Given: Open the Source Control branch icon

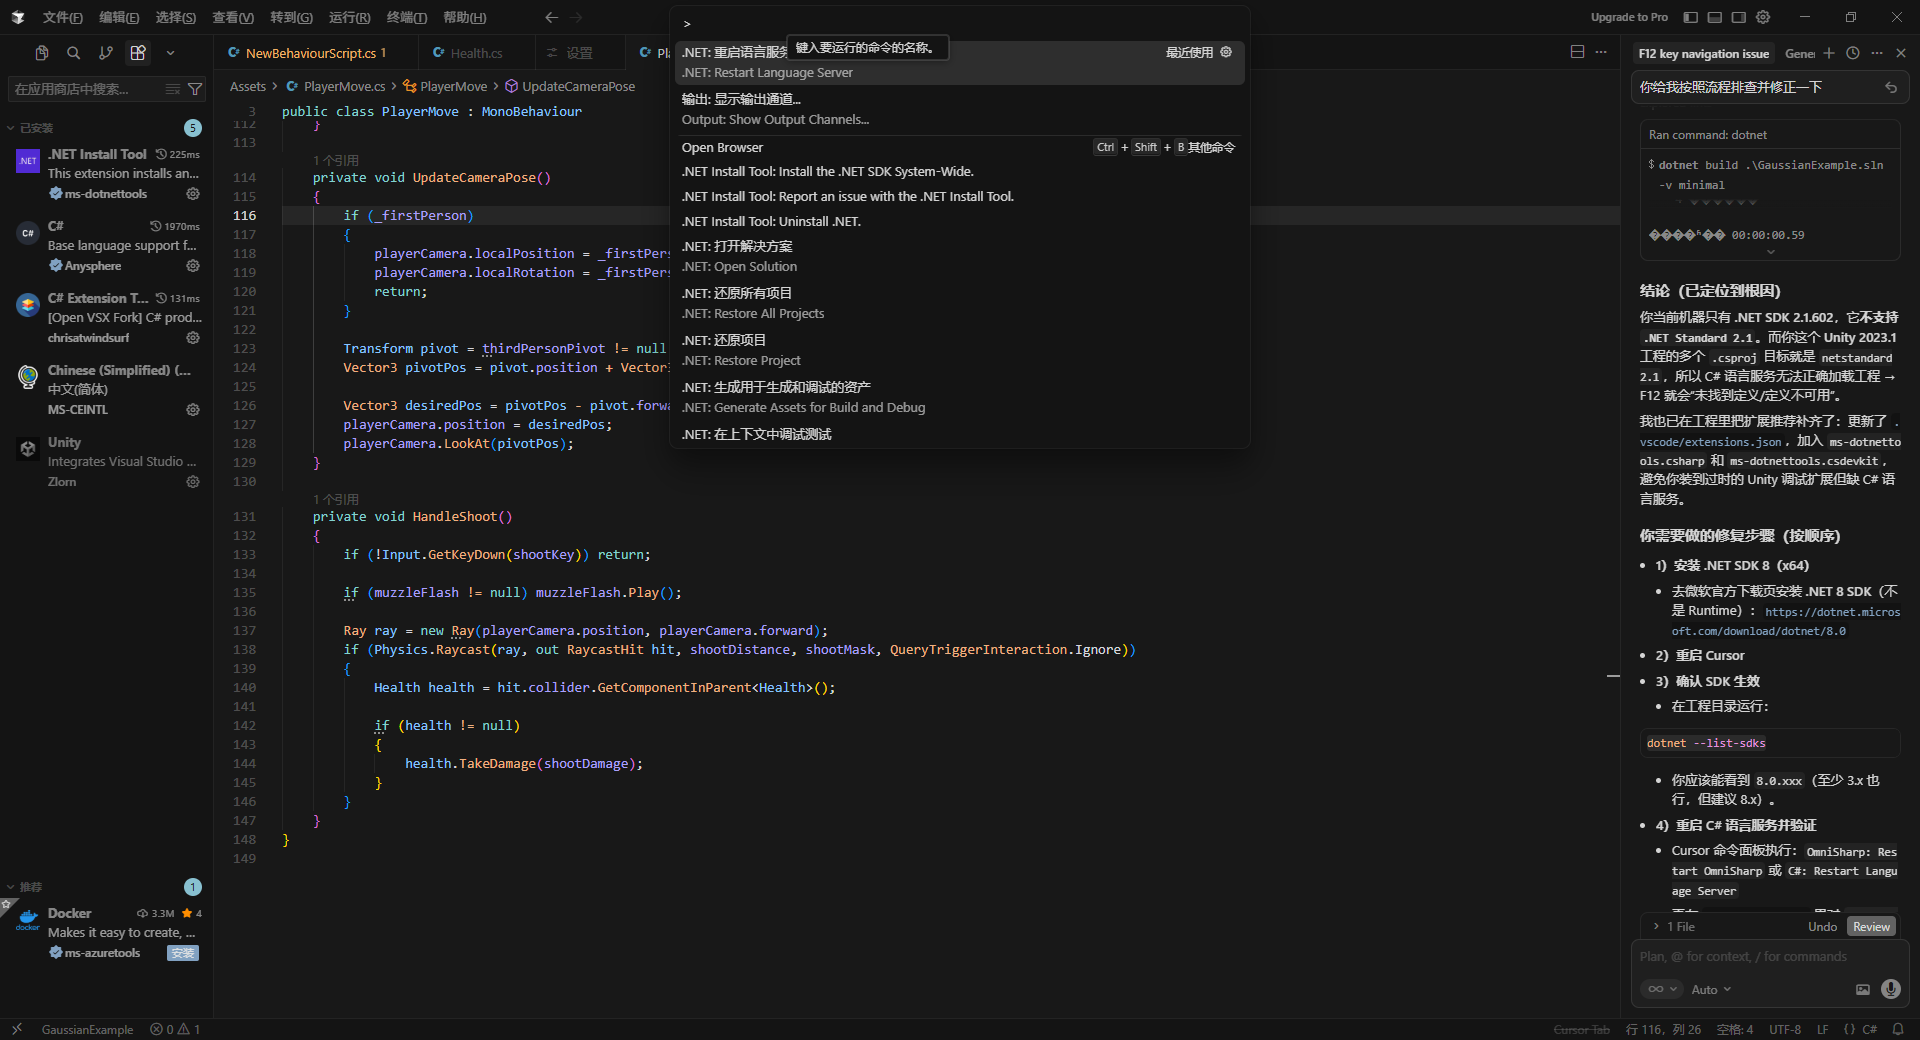Looking at the screenshot, I should (x=105, y=53).
